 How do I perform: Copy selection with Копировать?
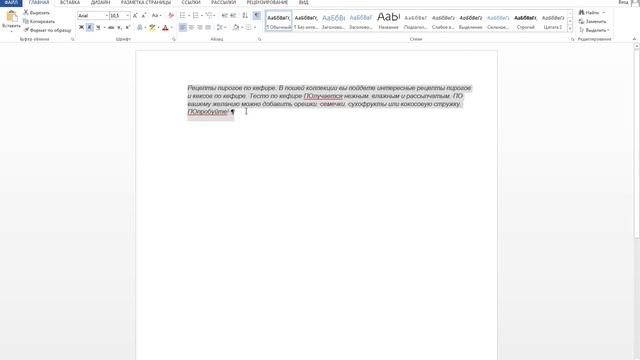click(39, 21)
